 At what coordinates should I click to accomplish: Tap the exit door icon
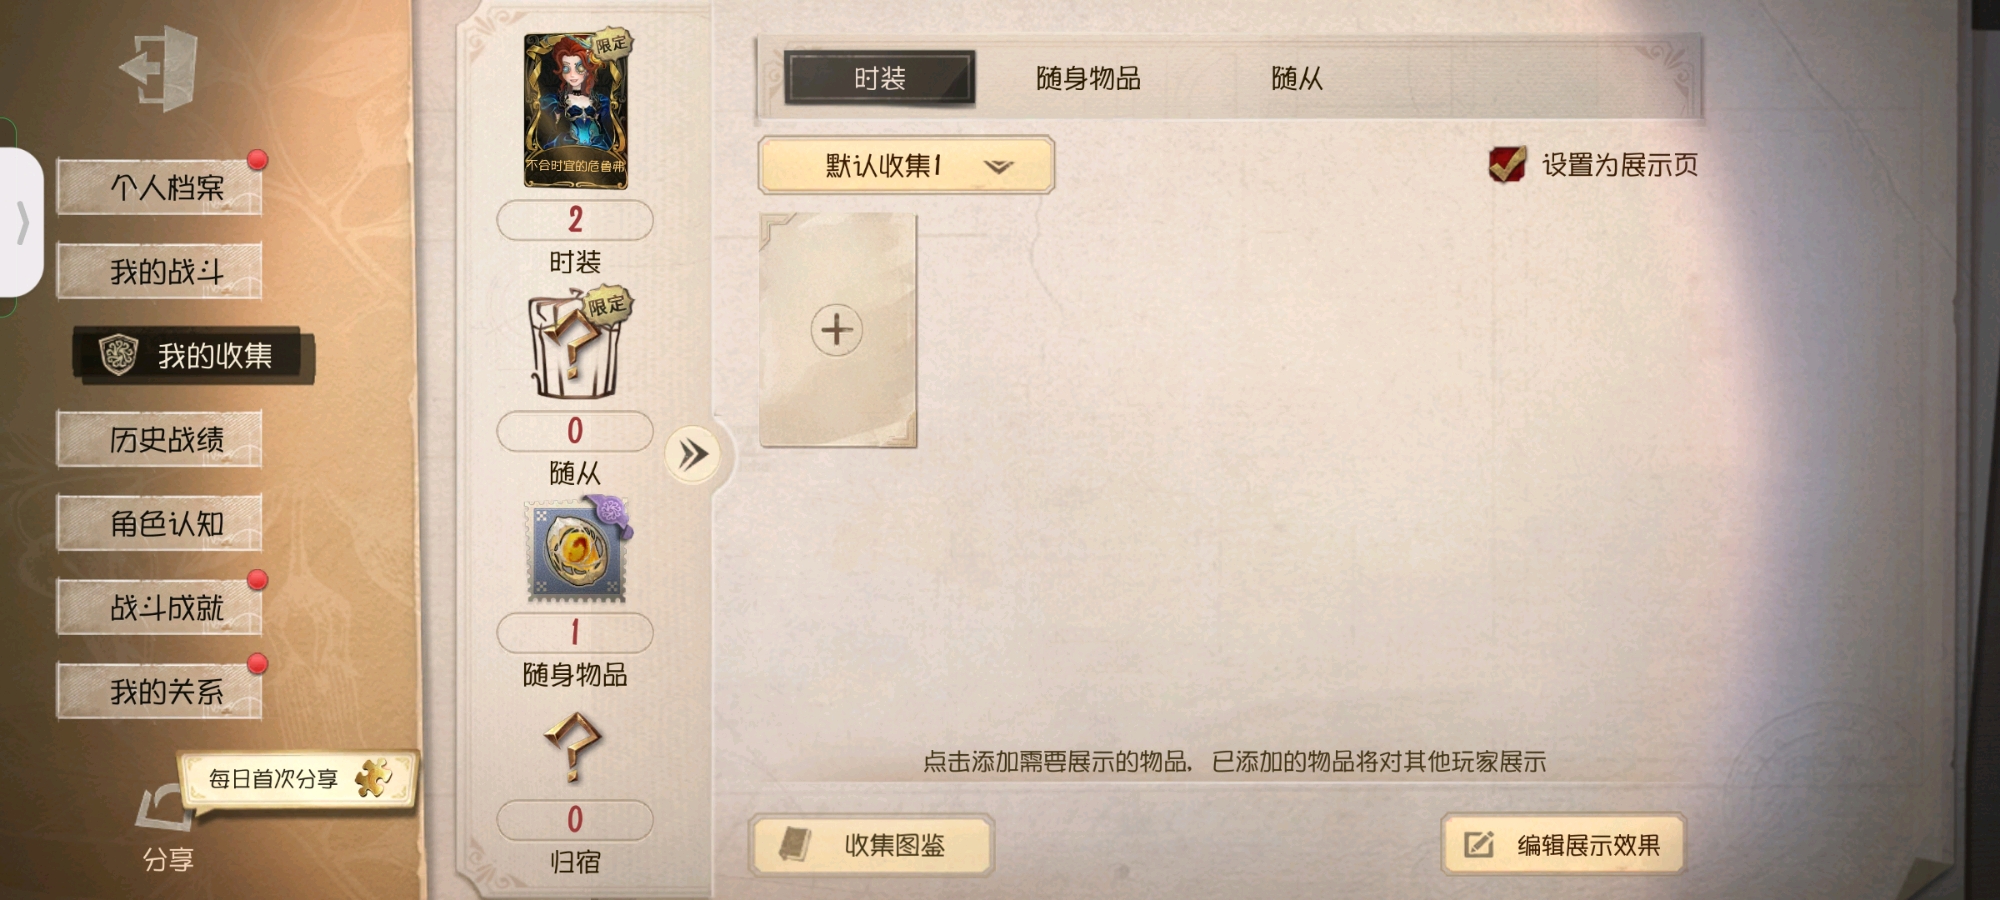tap(160, 68)
